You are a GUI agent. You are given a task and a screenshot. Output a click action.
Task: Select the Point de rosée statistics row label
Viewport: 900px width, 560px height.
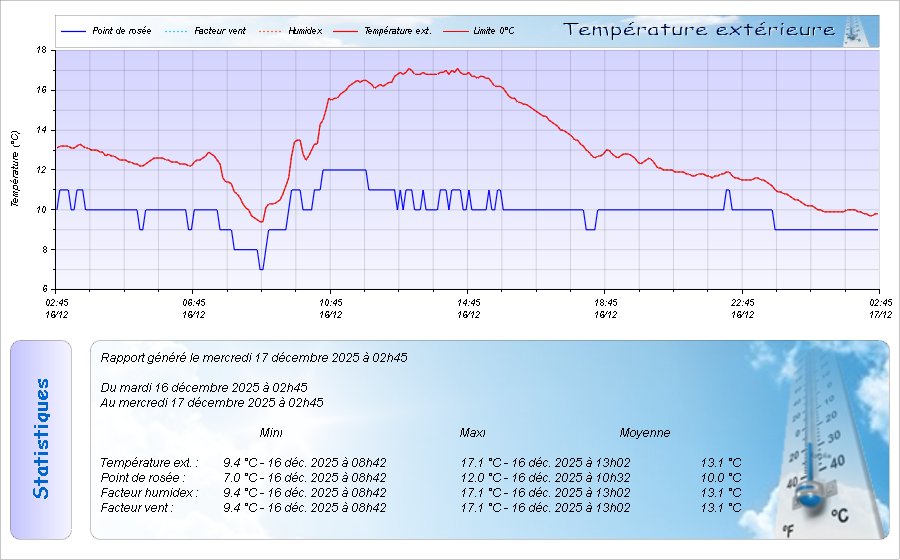(141, 477)
